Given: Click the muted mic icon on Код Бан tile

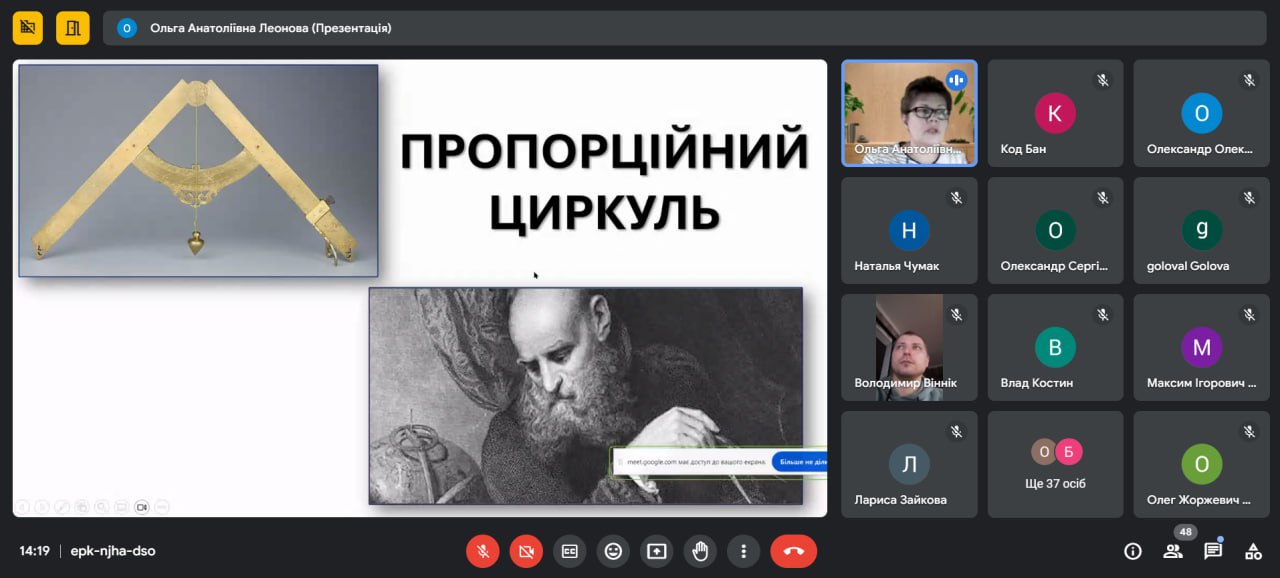Looking at the screenshot, I should click(x=1103, y=80).
